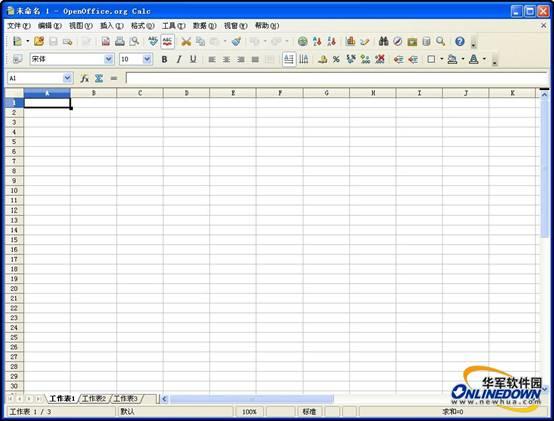This screenshot has width=554, height=421.
Task: Switch to sheet tab 工作表2
Action: [94, 399]
